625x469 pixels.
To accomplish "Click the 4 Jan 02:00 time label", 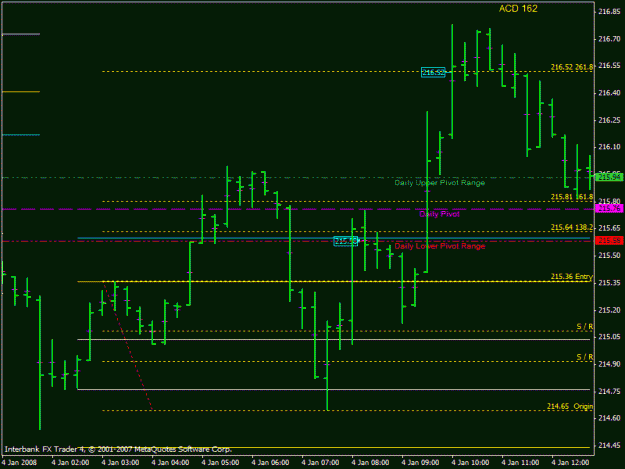I will pos(70,463).
